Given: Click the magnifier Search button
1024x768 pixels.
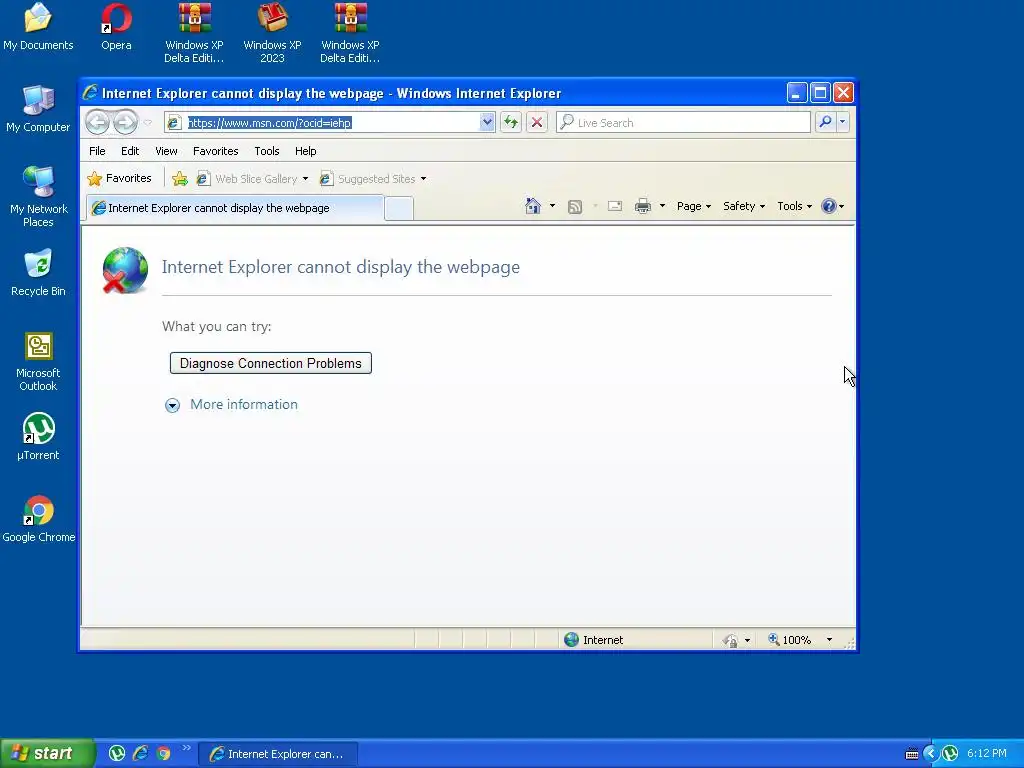Looking at the screenshot, I should click(x=825, y=122).
